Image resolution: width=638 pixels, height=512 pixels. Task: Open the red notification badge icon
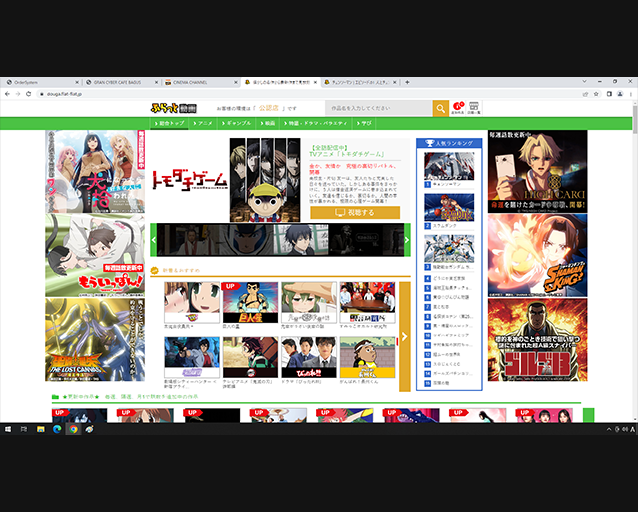pyautogui.click(x=458, y=108)
